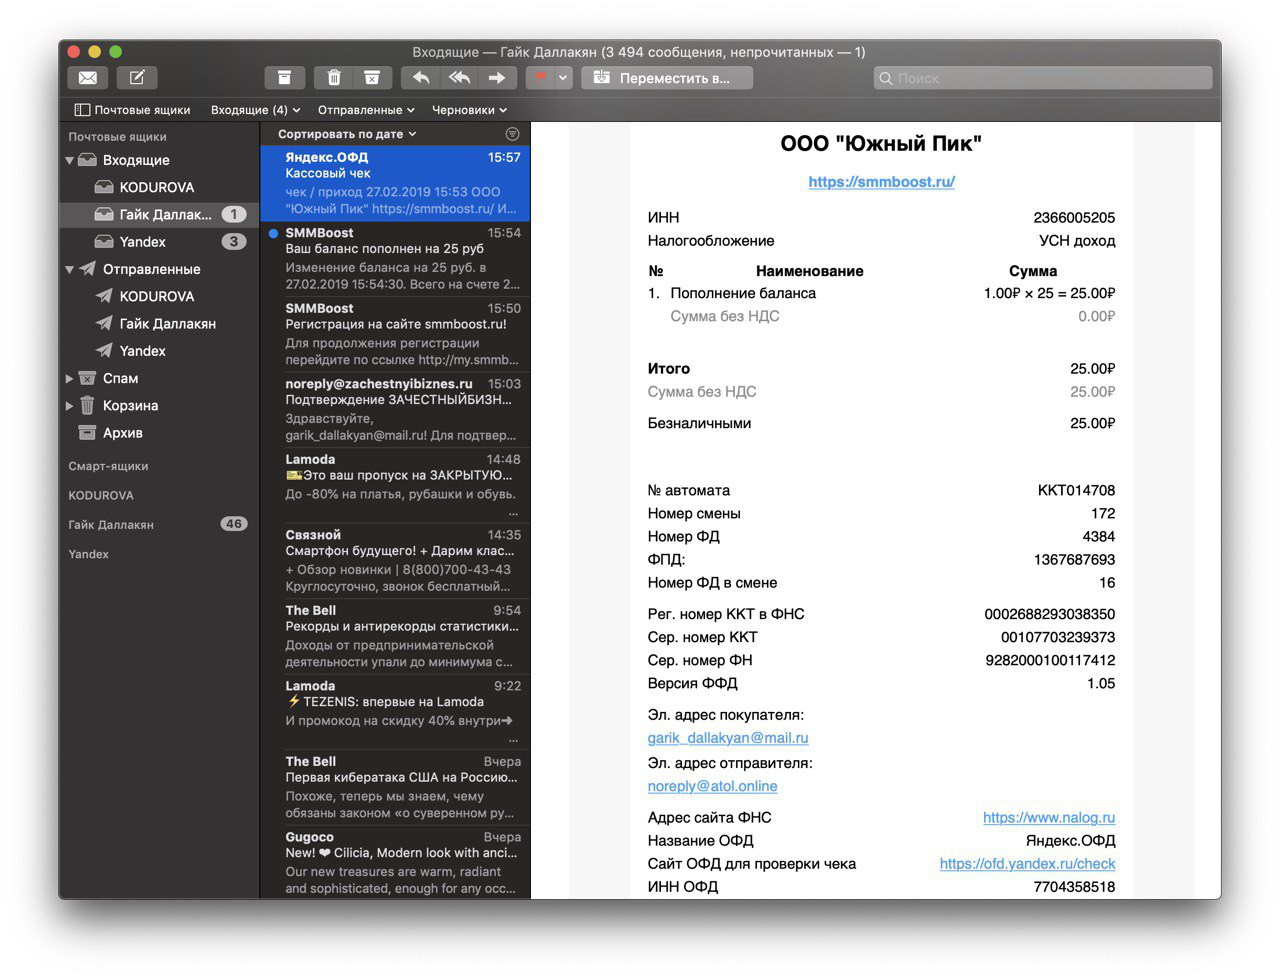The height and width of the screenshot is (977, 1280).
Task: Click the Входящие inbox tray icon
Action: coord(88,160)
